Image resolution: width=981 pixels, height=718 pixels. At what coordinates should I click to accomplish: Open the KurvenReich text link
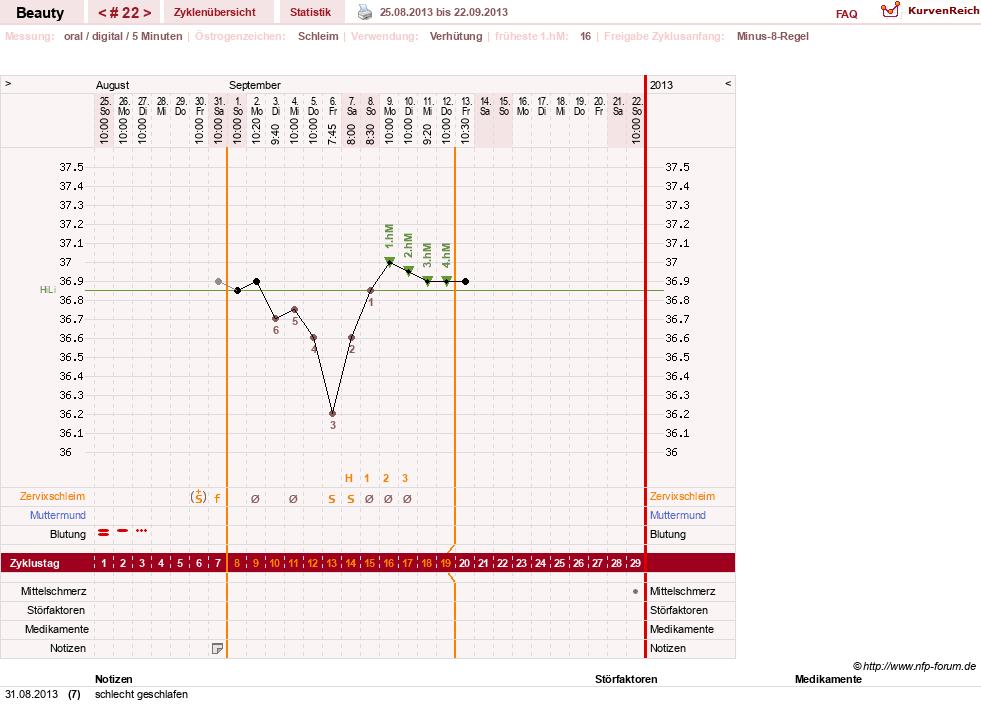943,11
